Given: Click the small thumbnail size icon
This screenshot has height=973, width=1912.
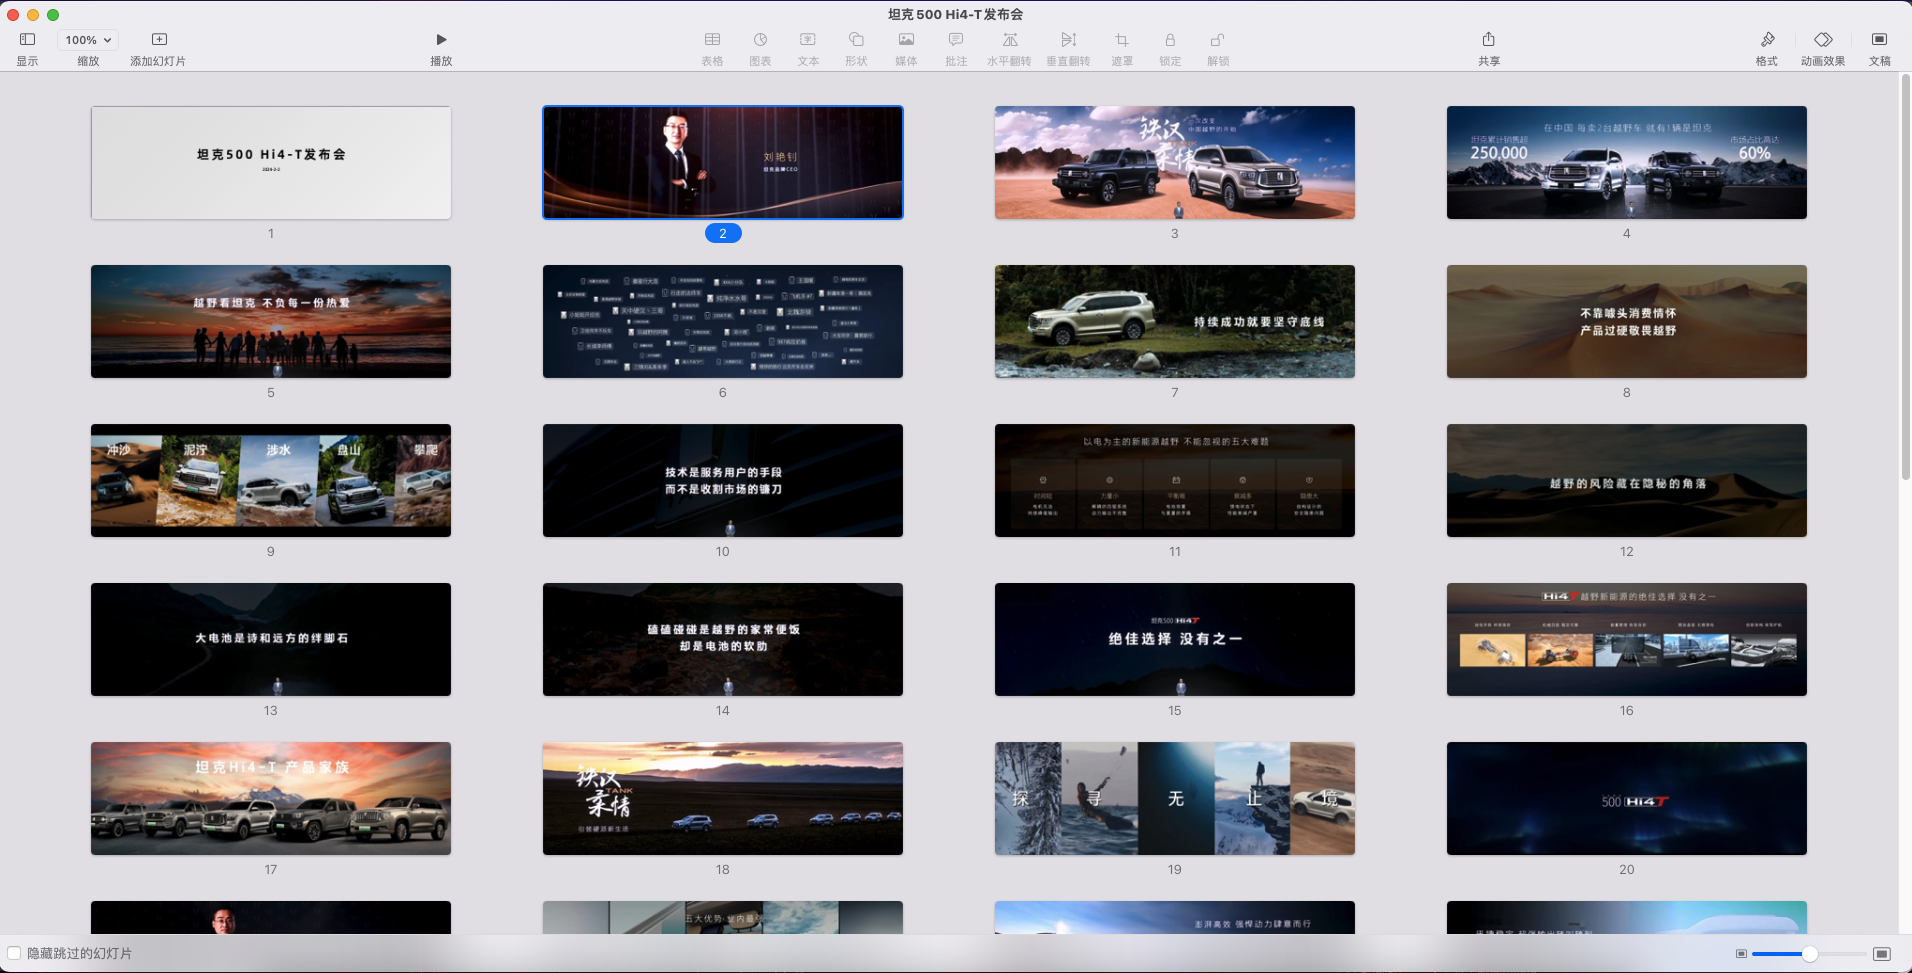Looking at the screenshot, I should click(x=1741, y=954).
